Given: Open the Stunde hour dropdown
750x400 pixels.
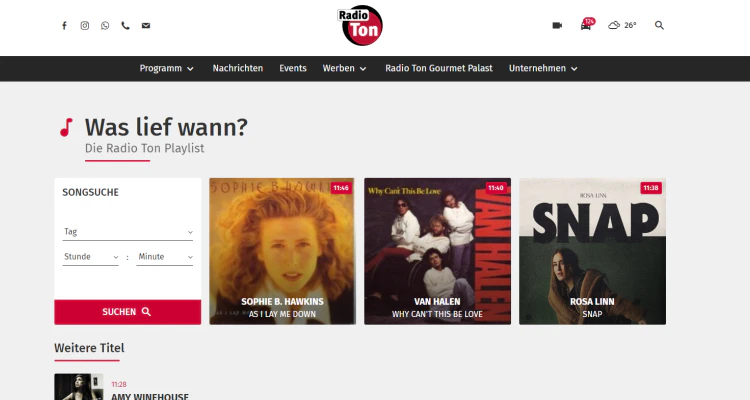Looking at the screenshot, I should 90,257.
